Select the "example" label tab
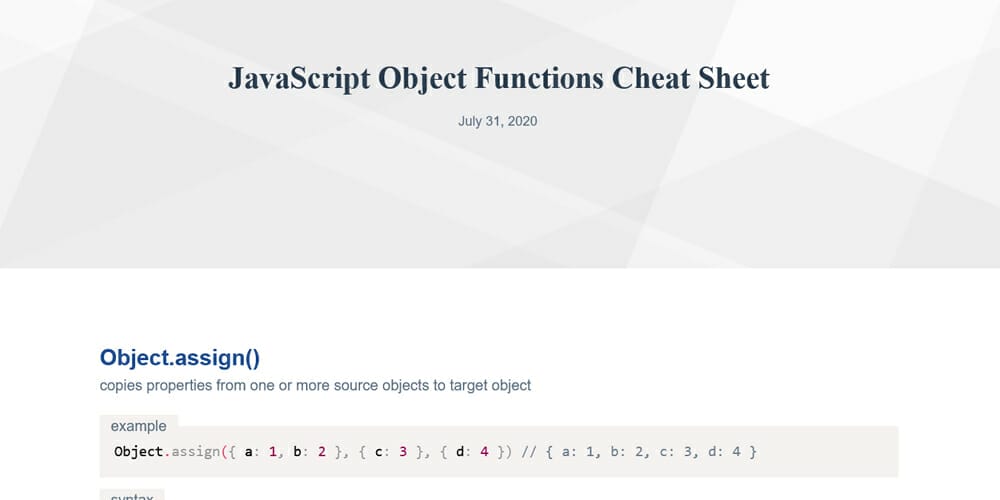 coord(138,426)
